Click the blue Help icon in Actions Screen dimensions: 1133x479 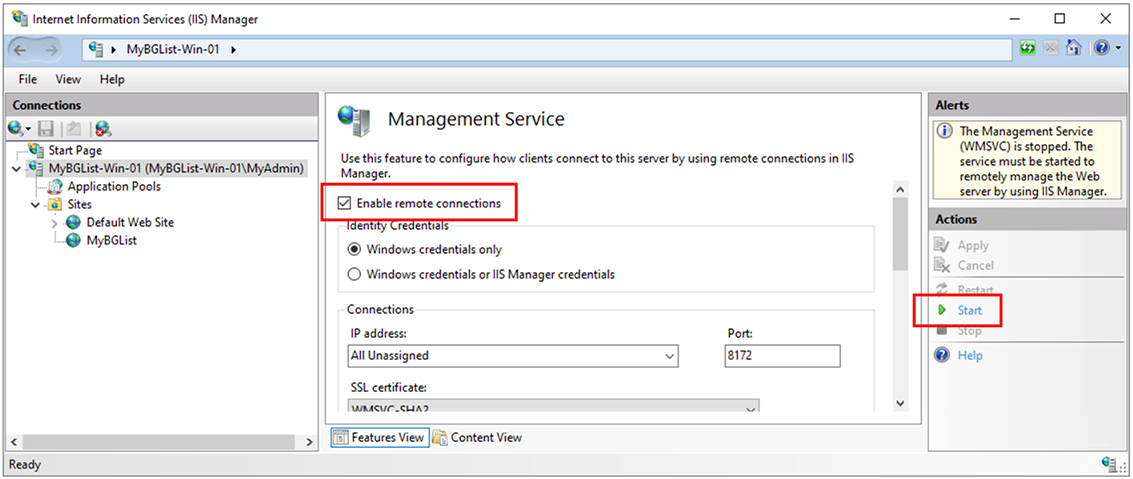coord(941,355)
